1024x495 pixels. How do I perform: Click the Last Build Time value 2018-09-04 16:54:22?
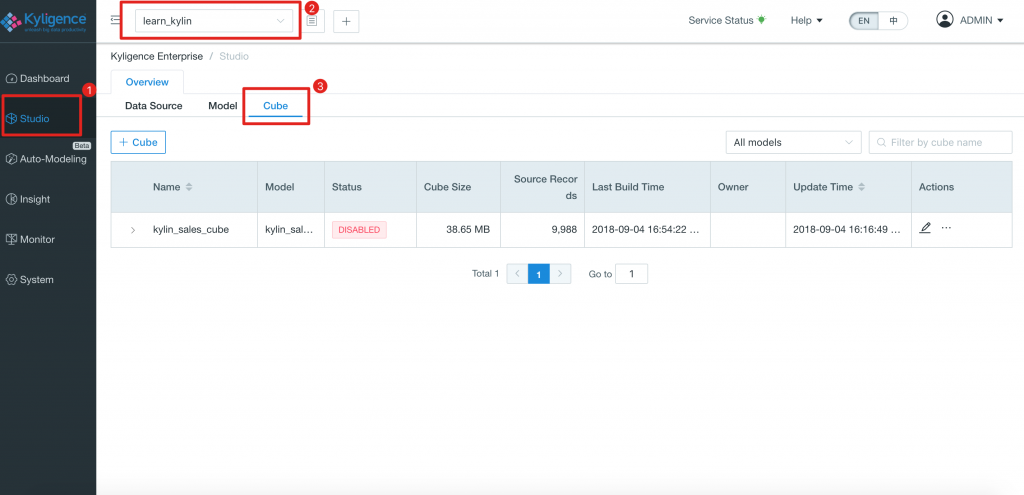click(x=647, y=230)
